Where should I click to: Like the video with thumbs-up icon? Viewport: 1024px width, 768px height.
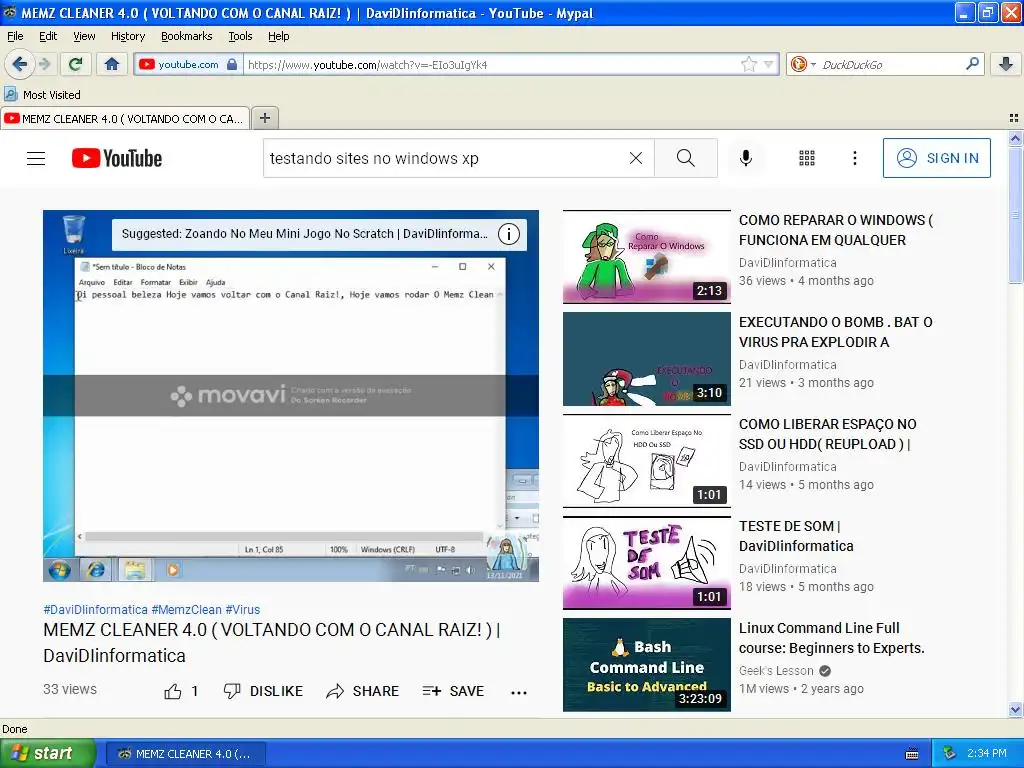[x=173, y=691]
